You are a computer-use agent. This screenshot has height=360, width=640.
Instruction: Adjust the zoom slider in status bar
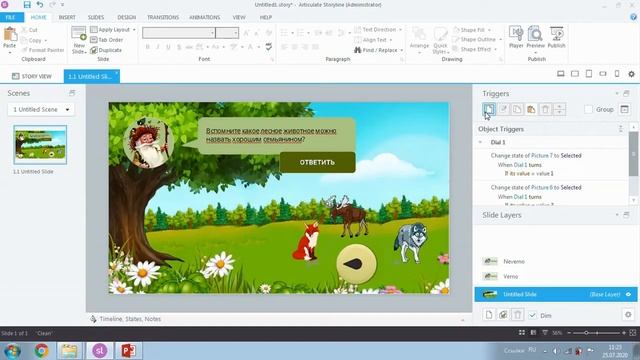pos(586,333)
